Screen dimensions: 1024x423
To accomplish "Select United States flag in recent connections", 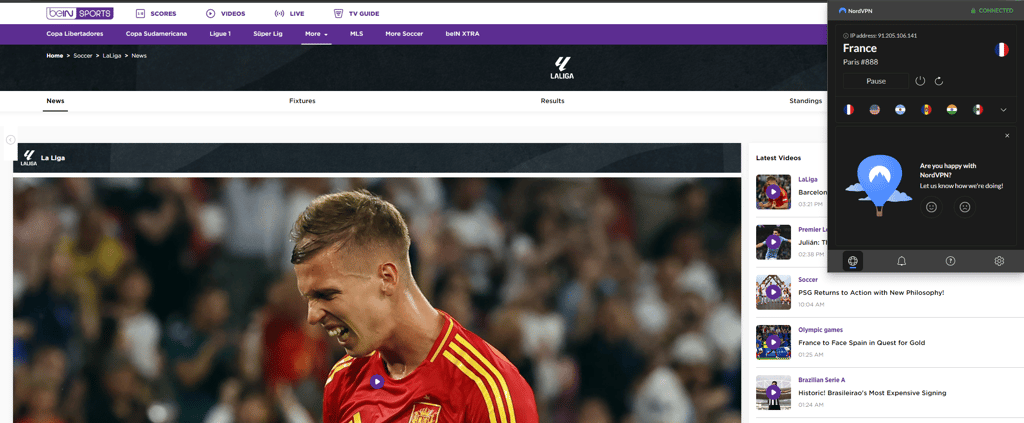I will [874, 110].
